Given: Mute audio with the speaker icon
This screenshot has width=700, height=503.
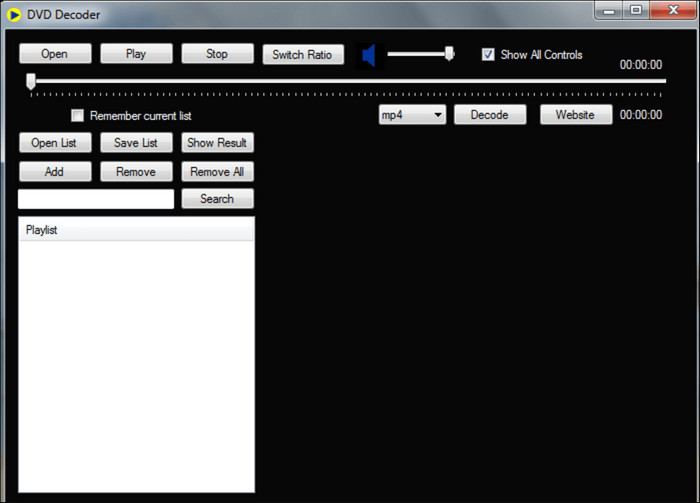Looking at the screenshot, I should pyautogui.click(x=369, y=56).
